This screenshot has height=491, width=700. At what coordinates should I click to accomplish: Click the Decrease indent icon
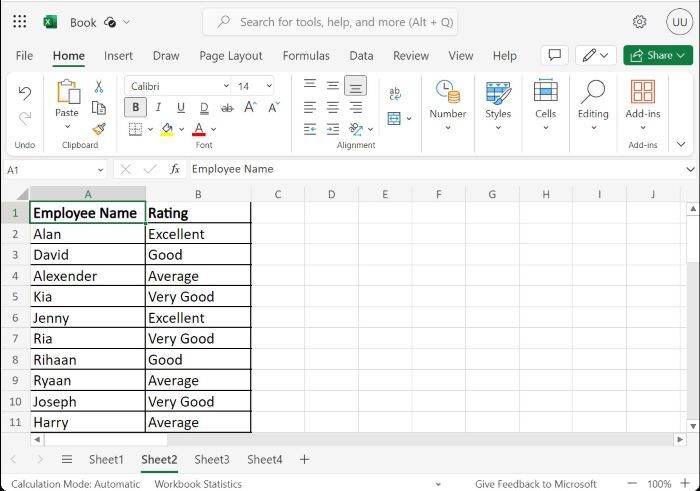point(310,129)
